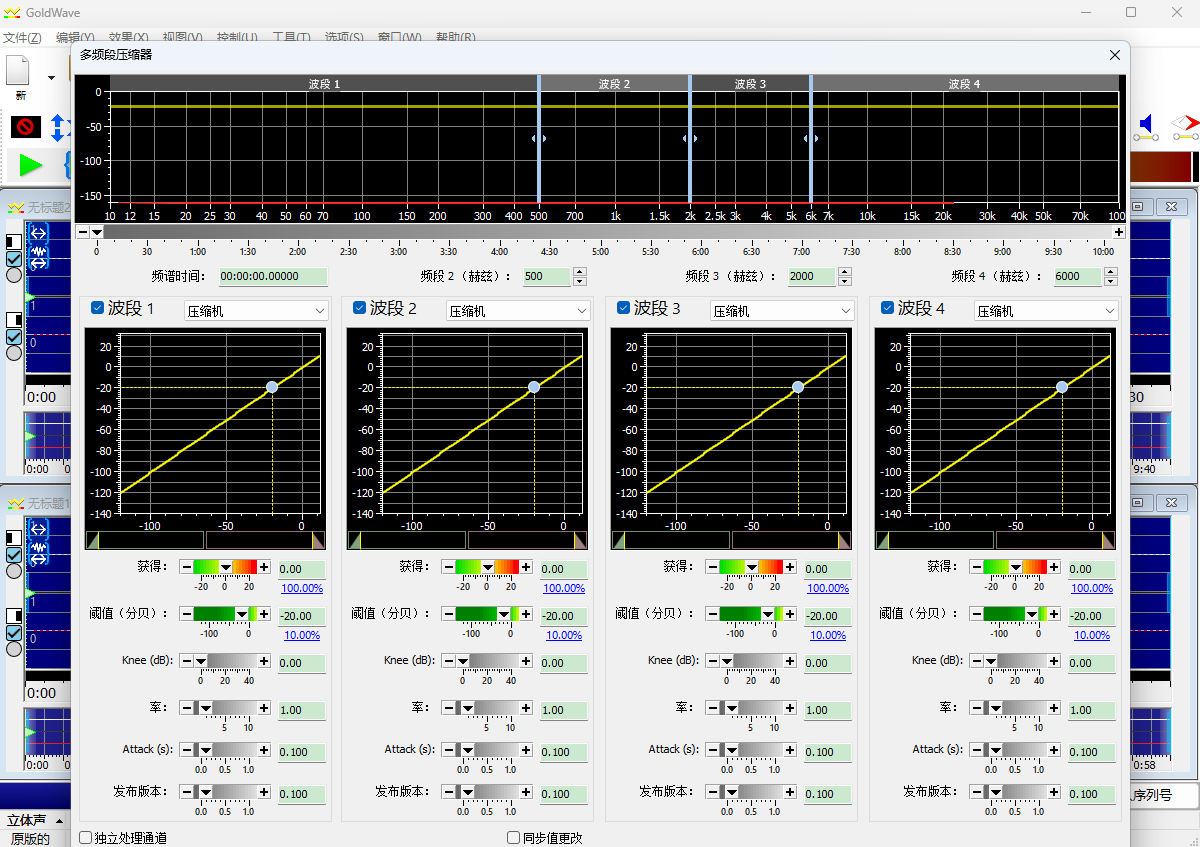
Task: Open 波段 1 压缩机 type dropdown
Action: pyautogui.click(x=256, y=311)
